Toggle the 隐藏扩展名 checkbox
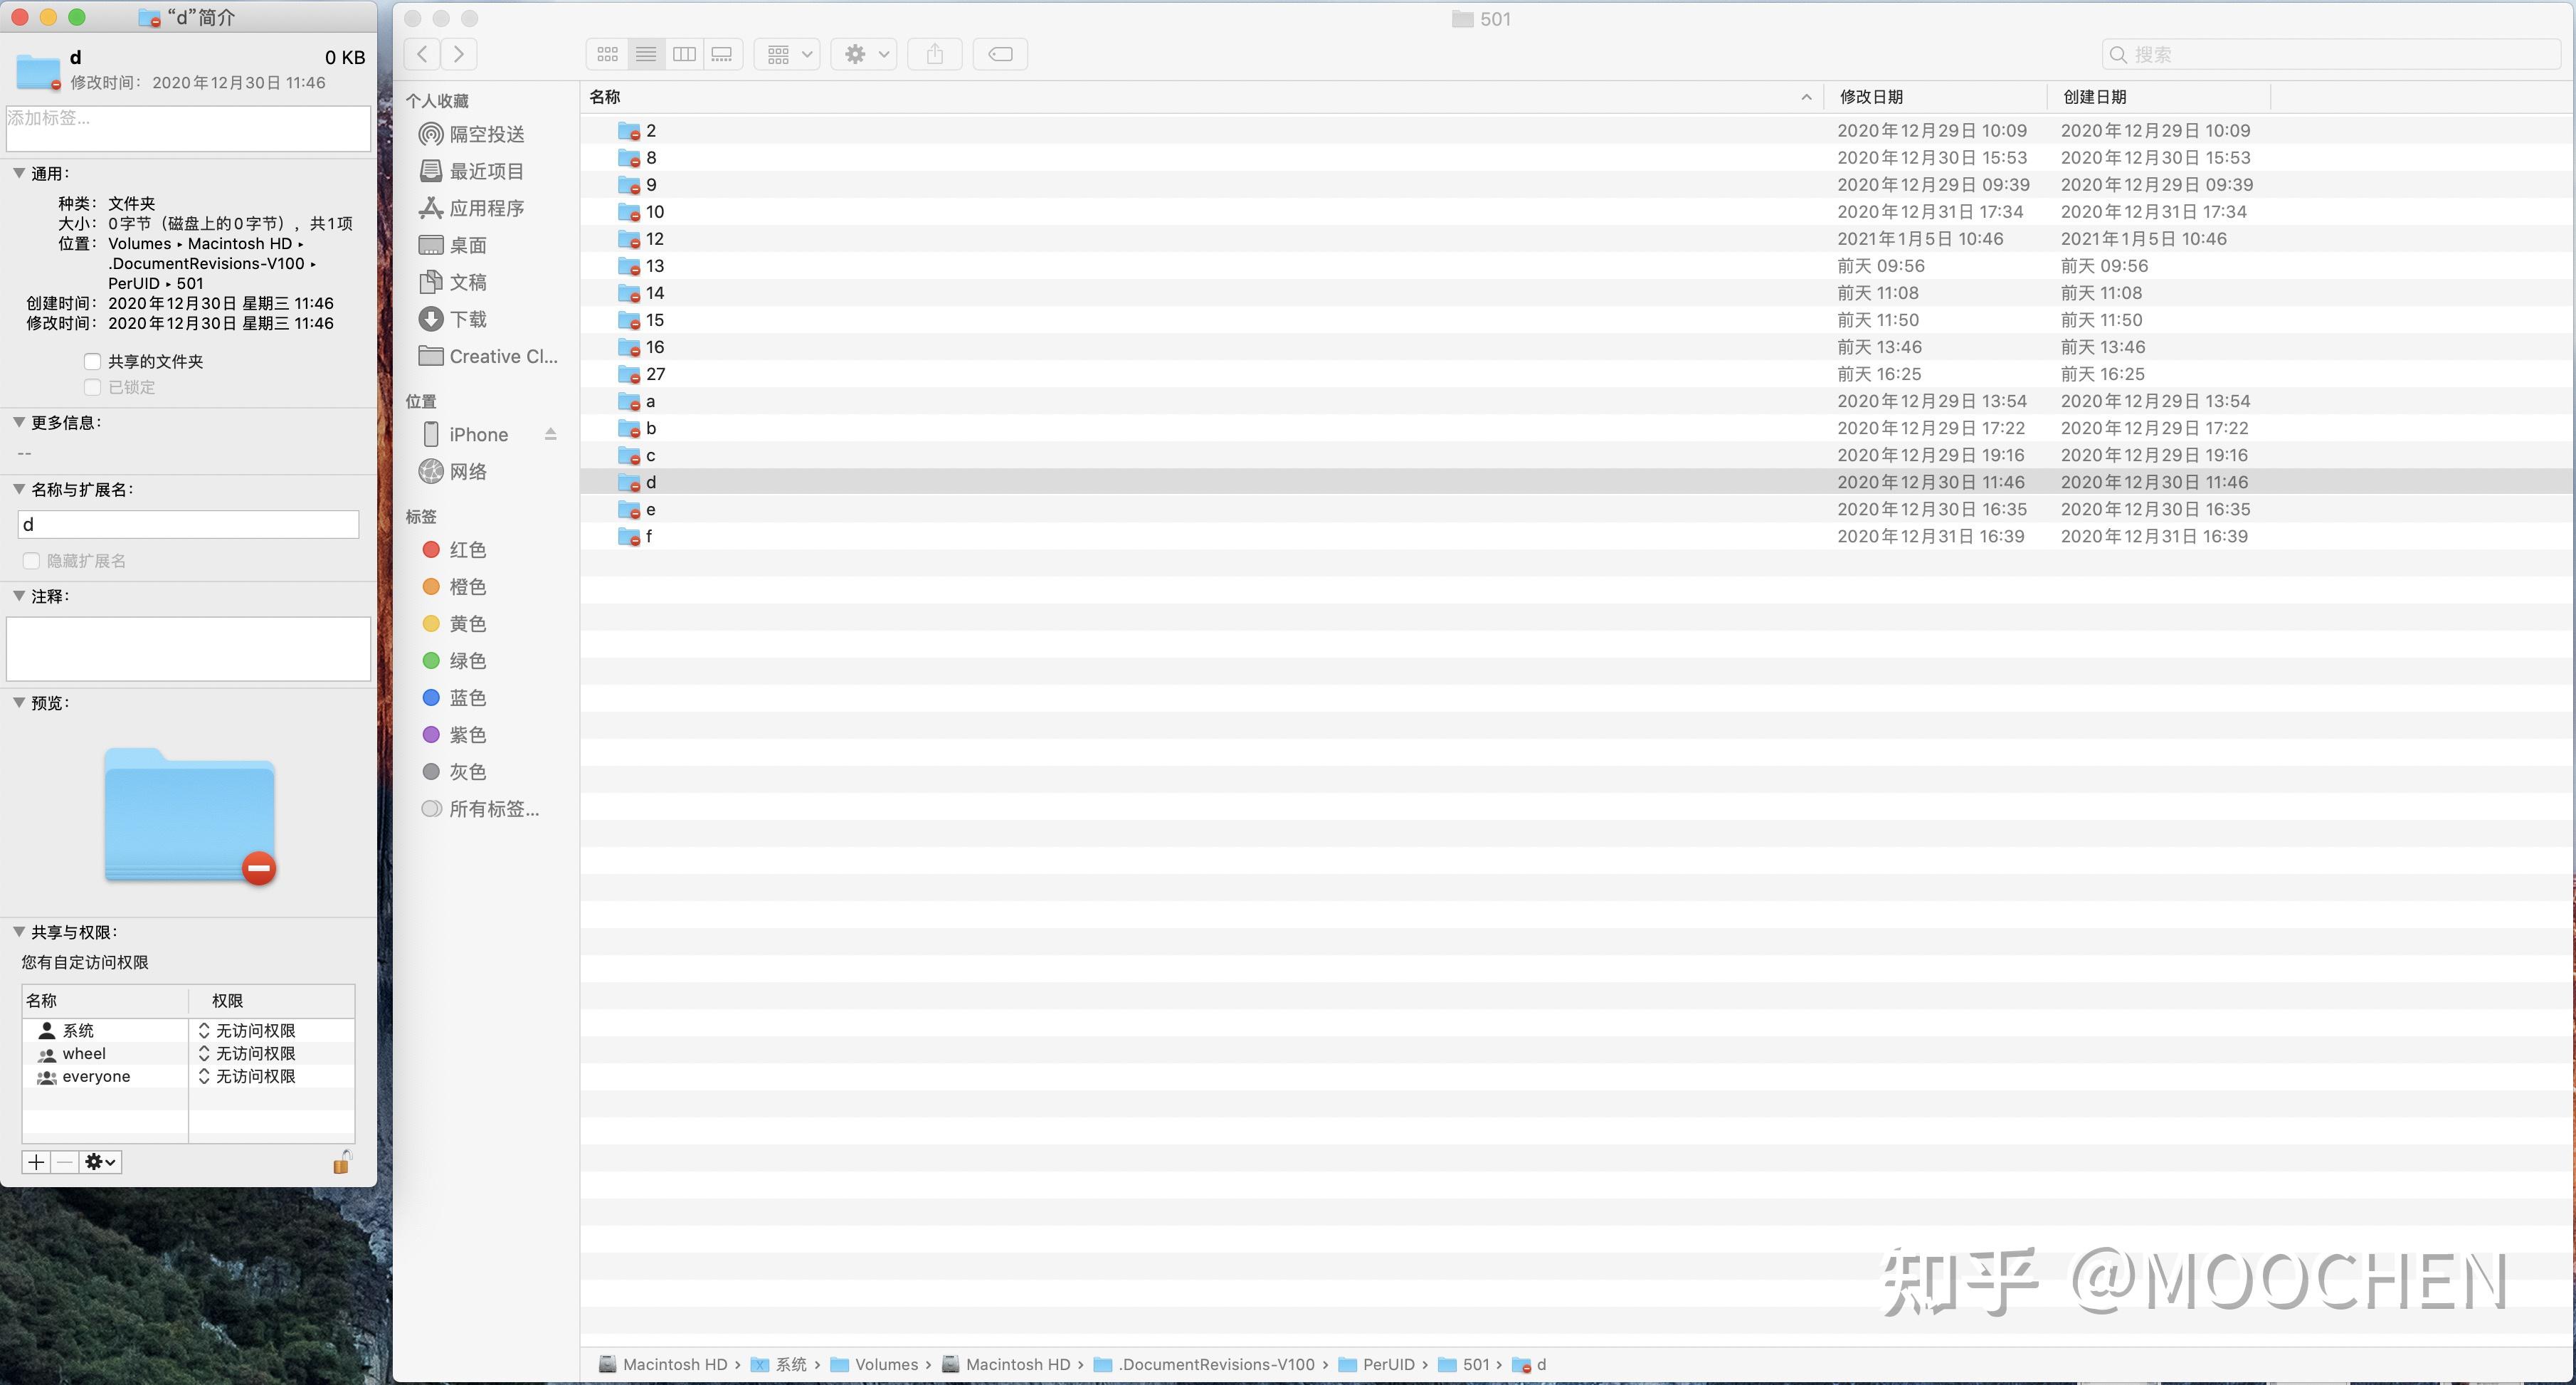2576x1385 pixels. point(31,561)
